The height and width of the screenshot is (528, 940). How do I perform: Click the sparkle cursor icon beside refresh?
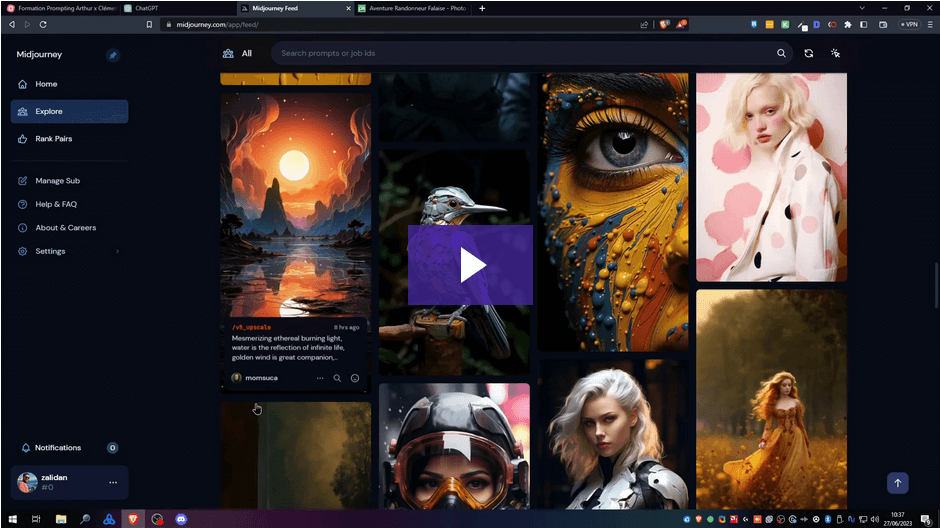(x=836, y=53)
